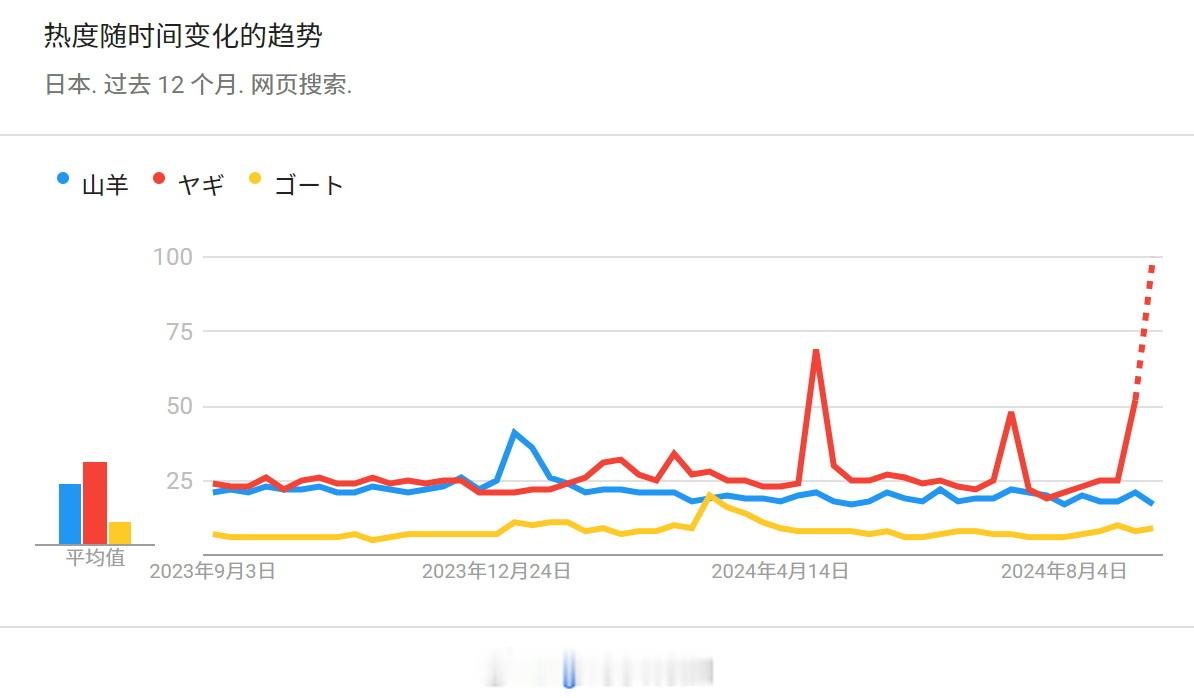
Task: Click the 2024年8月4日 axis date label
Action: point(1063,572)
